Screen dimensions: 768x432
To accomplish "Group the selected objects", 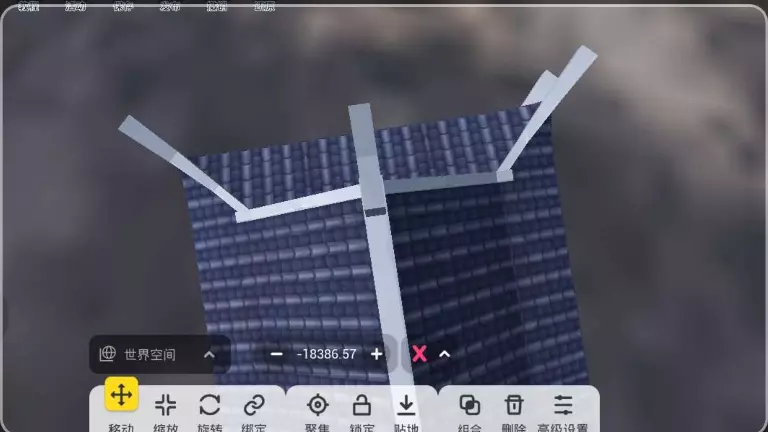I will pos(469,405).
